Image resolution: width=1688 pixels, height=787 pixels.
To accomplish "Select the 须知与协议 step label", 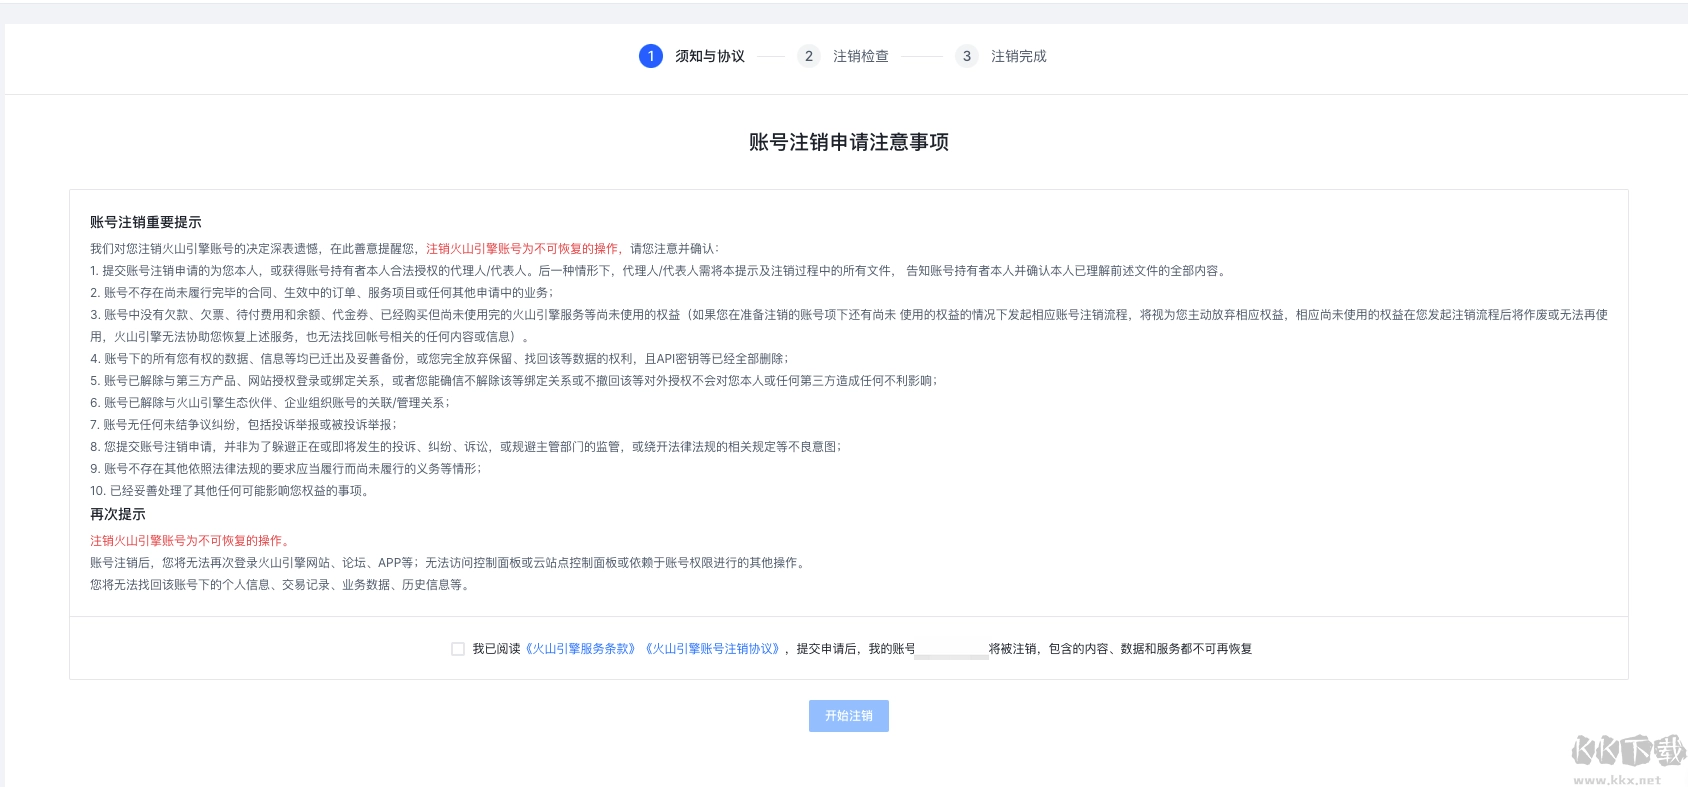I will (710, 56).
